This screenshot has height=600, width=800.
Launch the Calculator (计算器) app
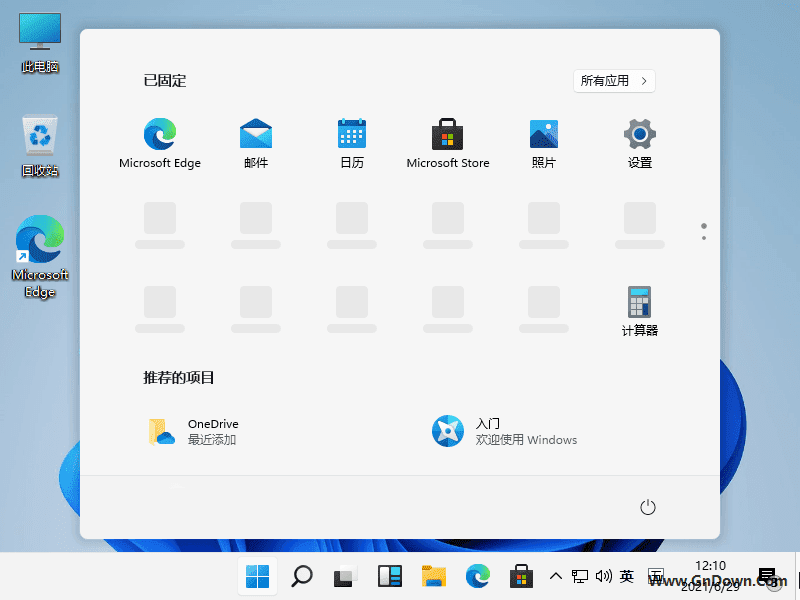[639, 302]
